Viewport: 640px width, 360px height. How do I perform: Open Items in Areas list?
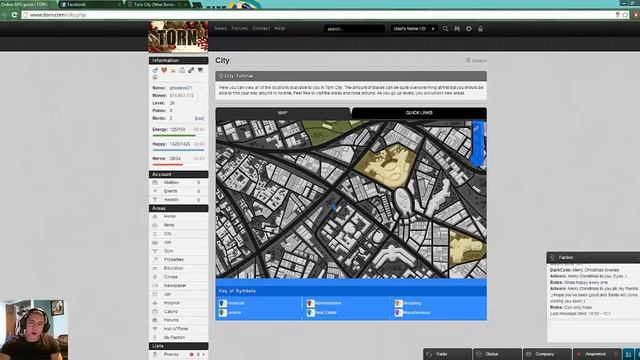178,225
